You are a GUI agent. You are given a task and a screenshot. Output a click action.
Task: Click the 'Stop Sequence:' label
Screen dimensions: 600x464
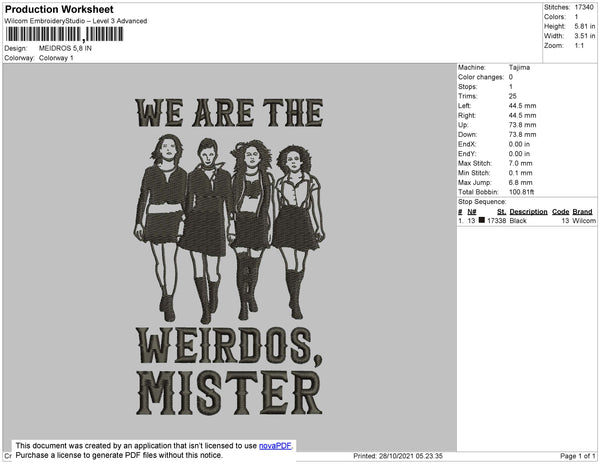(x=482, y=202)
